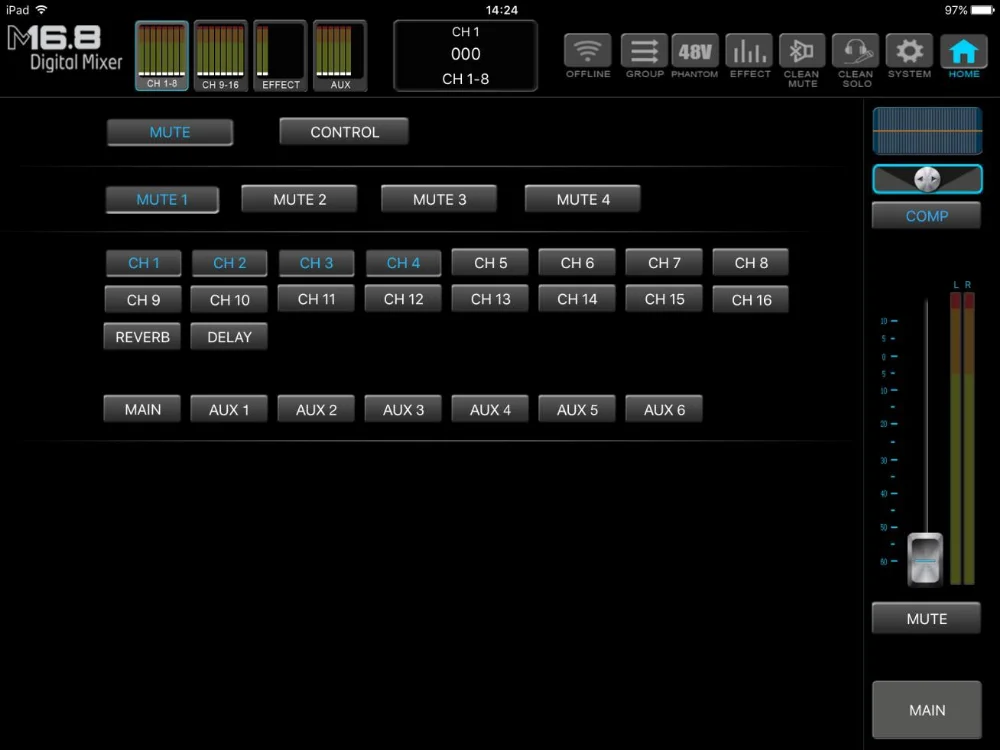Toggle CH 5 in the mute group
This screenshot has width=1000, height=750.
[x=490, y=262]
